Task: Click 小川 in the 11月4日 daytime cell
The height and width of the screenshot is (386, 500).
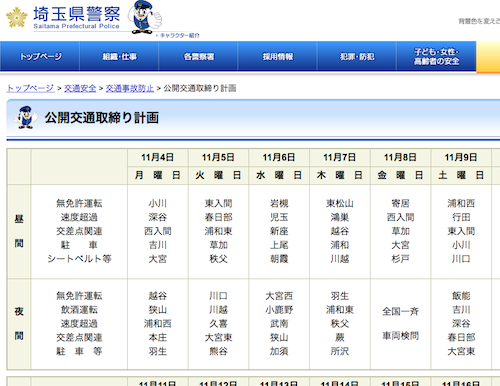Action: 158,203
